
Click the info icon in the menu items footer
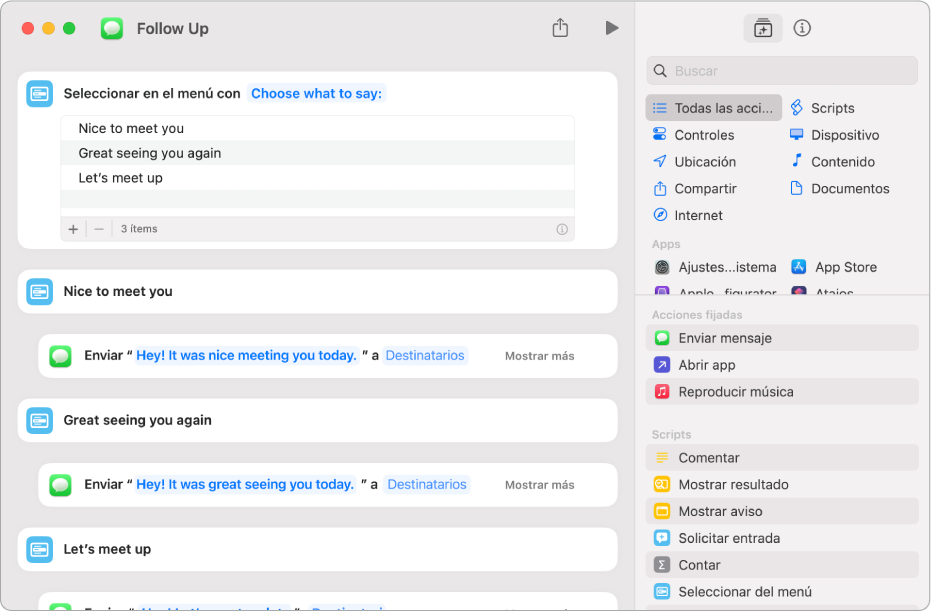pos(562,229)
